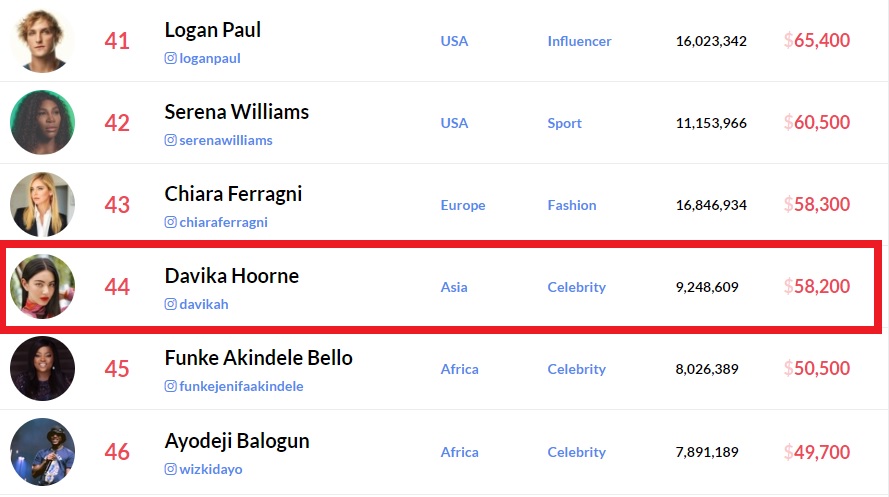This screenshot has height=497, width=889.
Task: Click the Funke Akindele Bello name
Action: click(258, 357)
